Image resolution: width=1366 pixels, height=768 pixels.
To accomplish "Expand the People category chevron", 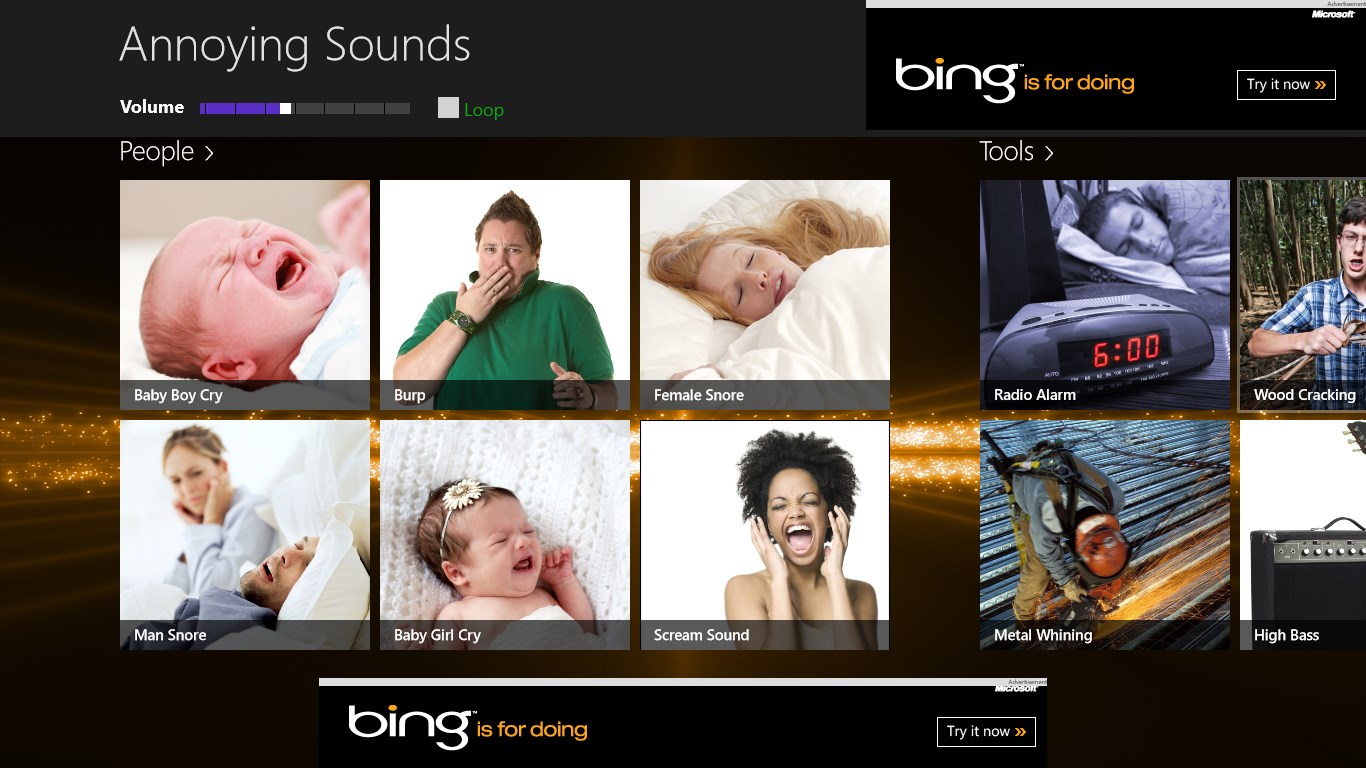I will coord(209,153).
